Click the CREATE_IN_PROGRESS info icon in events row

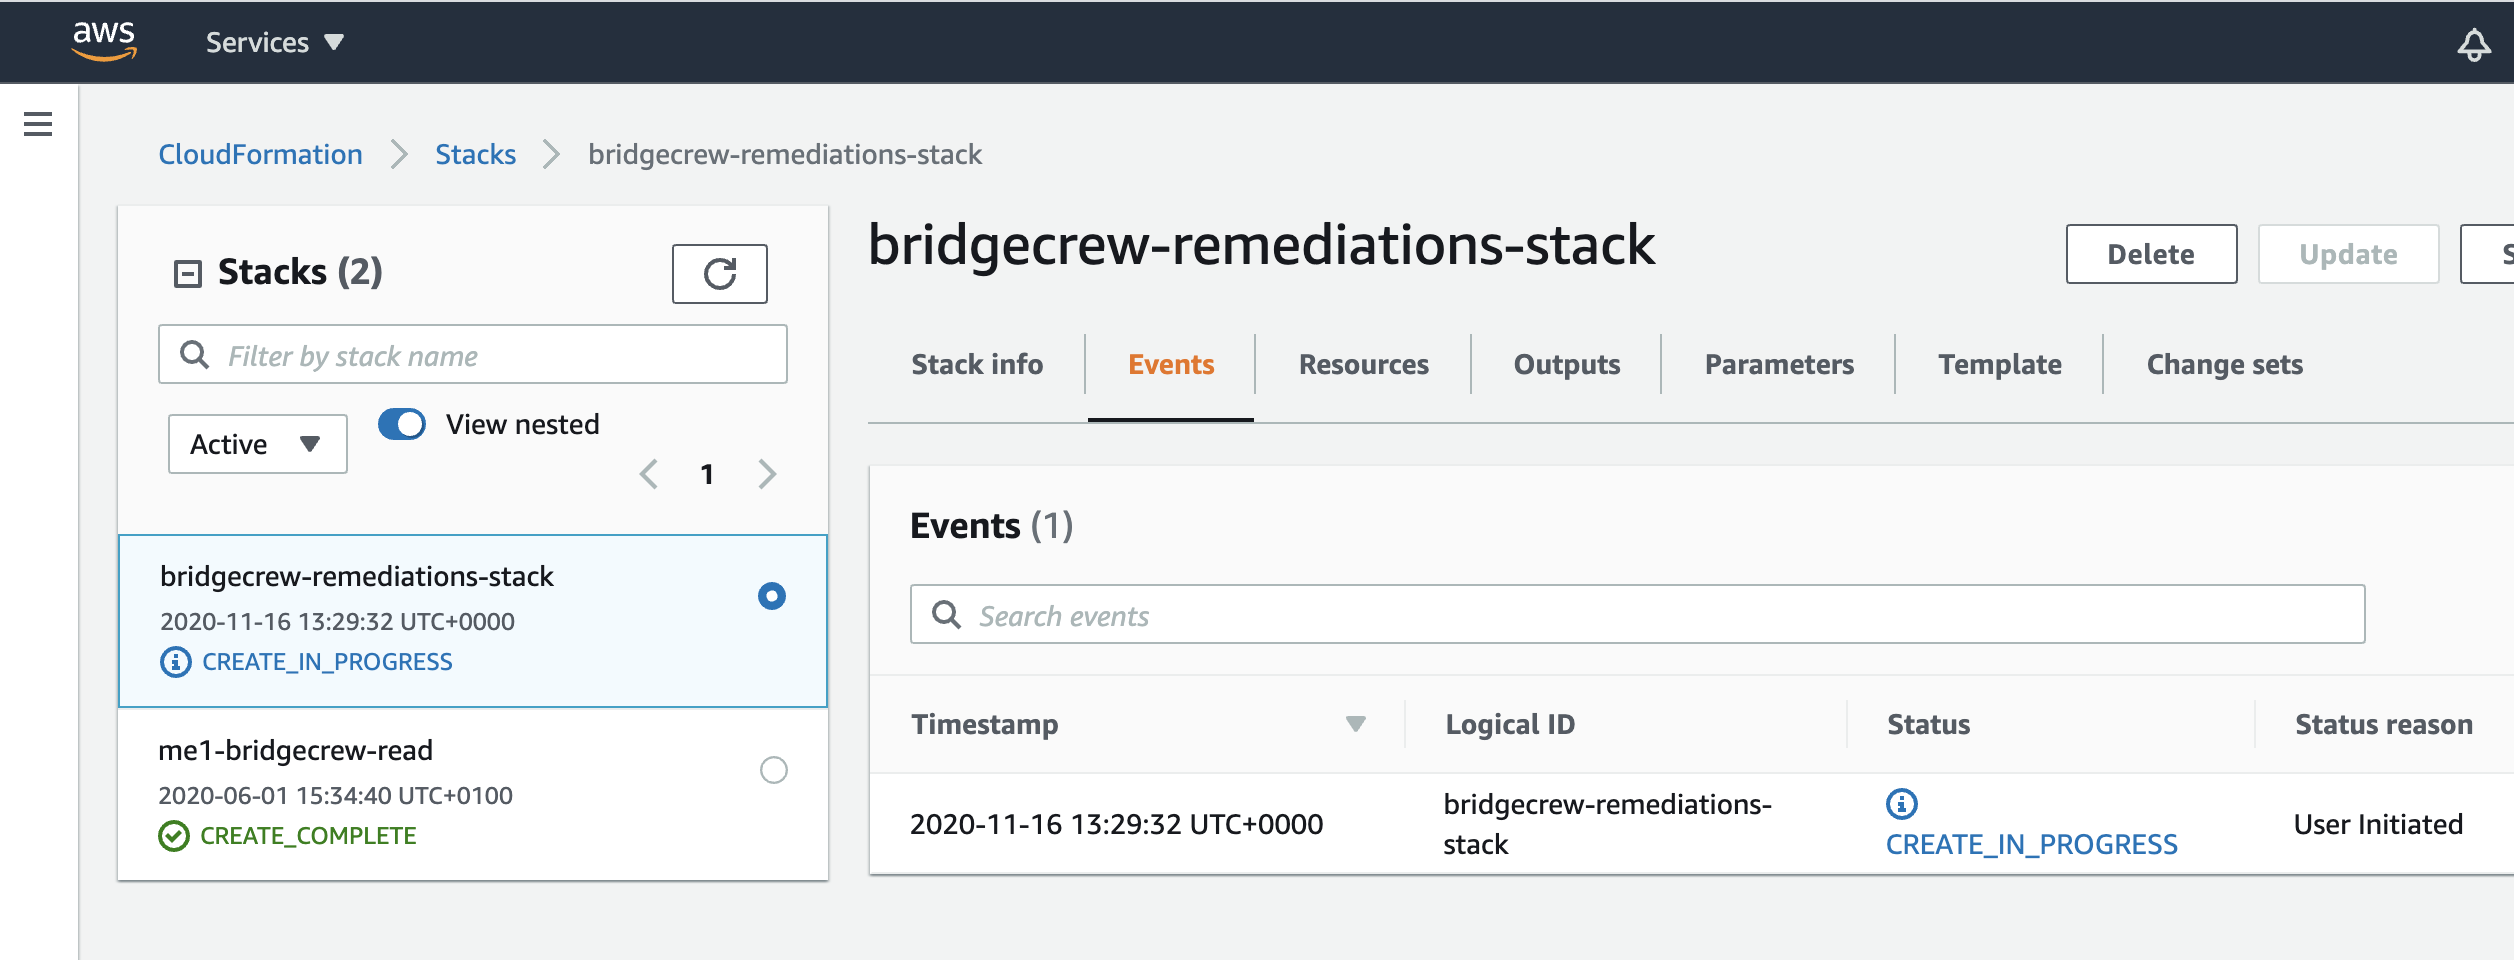(1902, 803)
